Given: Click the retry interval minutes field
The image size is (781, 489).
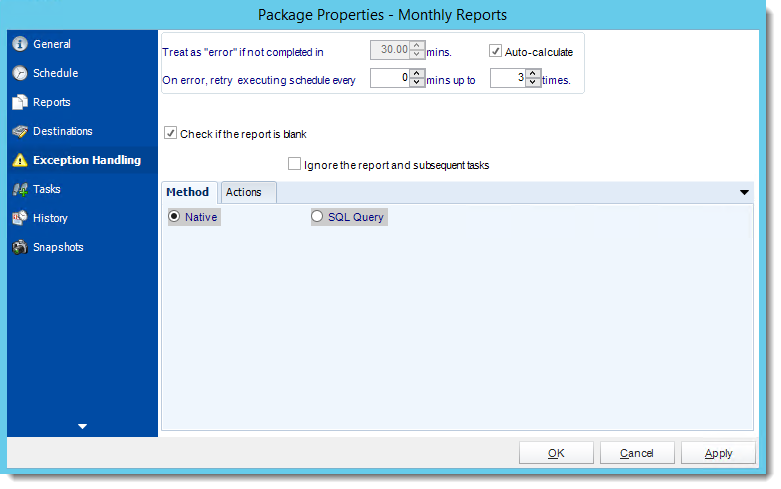Looking at the screenshot, I should [390, 78].
